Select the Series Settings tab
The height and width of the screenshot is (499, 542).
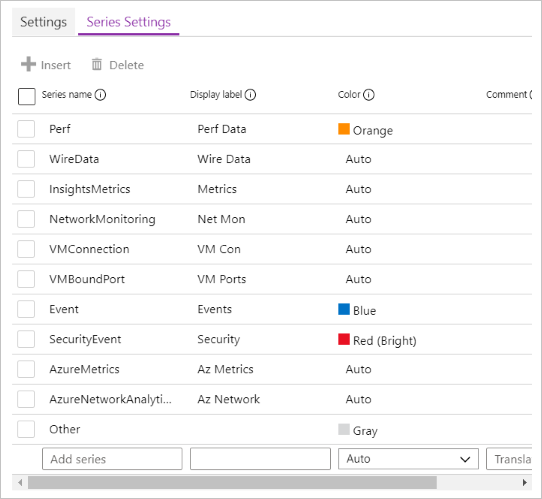129,22
